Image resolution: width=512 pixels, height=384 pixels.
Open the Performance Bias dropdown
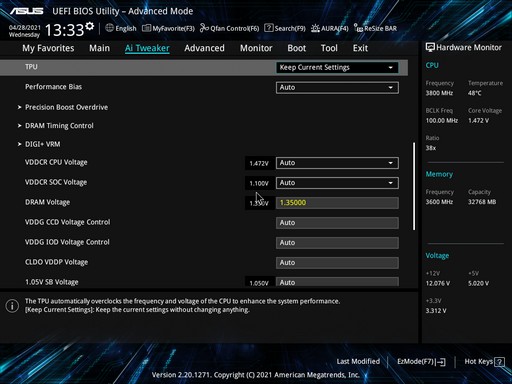tap(337, 88)
